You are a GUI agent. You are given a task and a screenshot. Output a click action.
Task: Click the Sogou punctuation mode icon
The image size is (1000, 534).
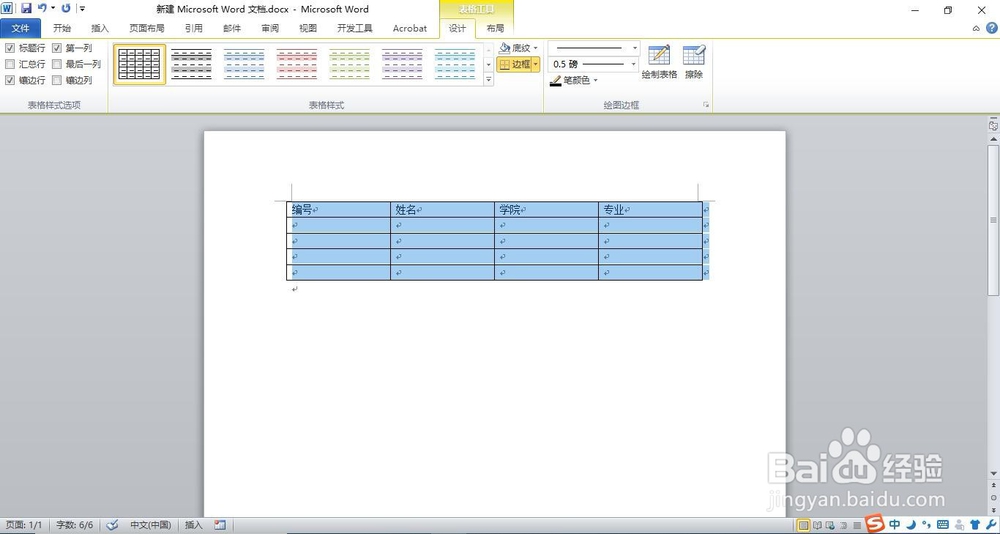(926, 524)
